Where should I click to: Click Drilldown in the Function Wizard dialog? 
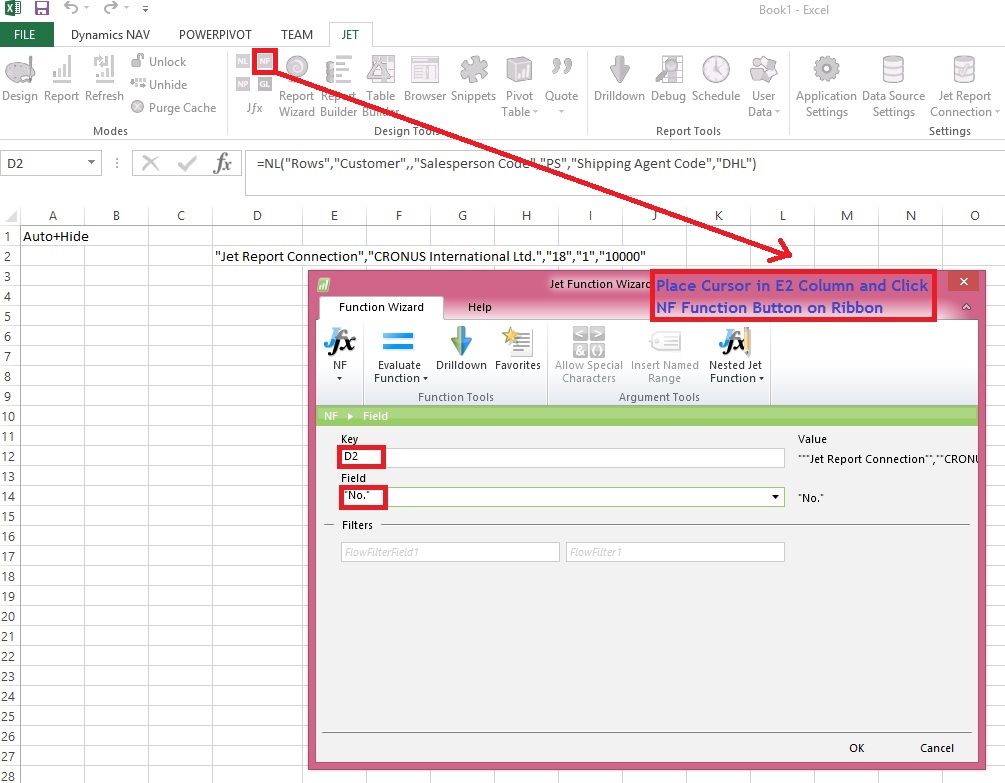pyautogui.click(x=461, y=353)
